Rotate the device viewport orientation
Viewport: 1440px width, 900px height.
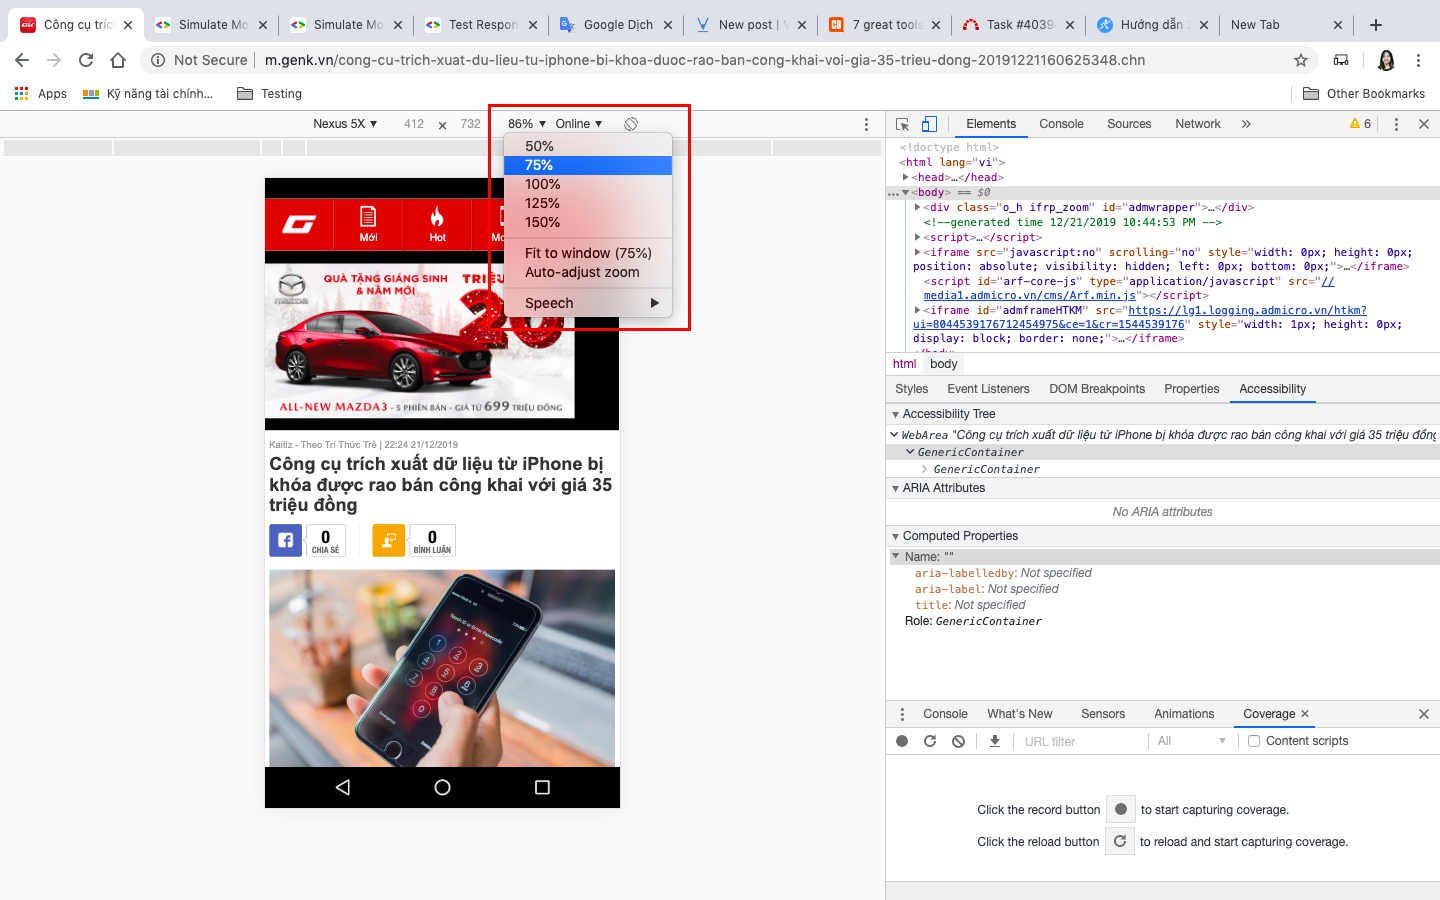tap(631, 124)
